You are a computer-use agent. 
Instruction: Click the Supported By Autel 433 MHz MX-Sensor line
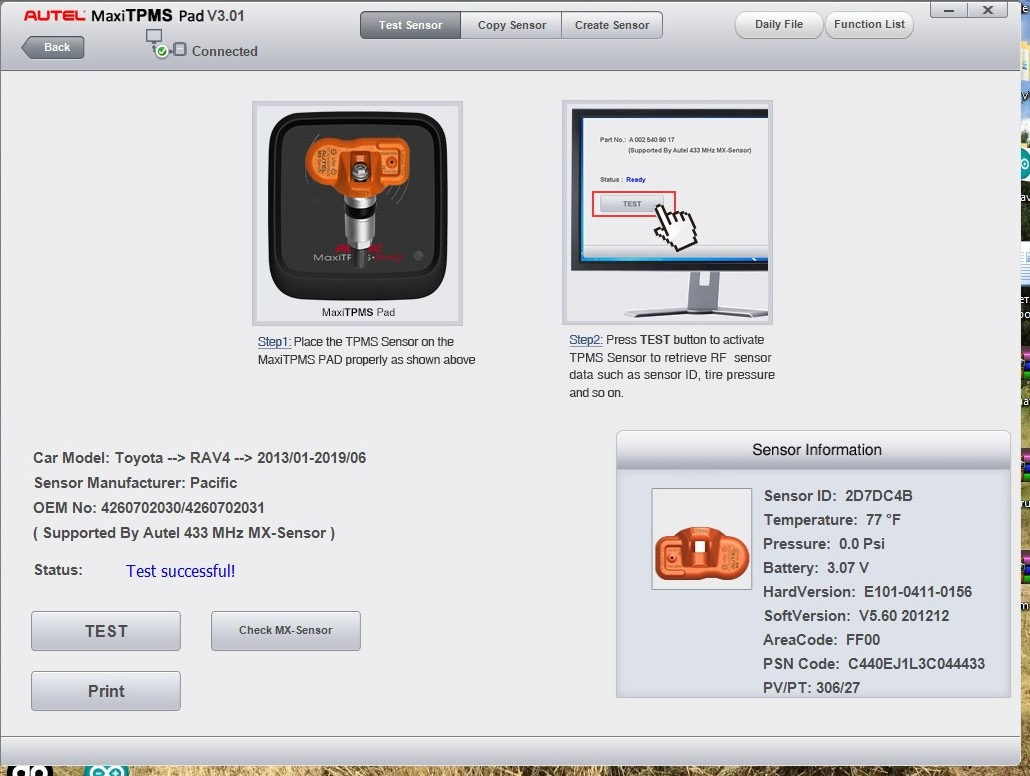184,533
